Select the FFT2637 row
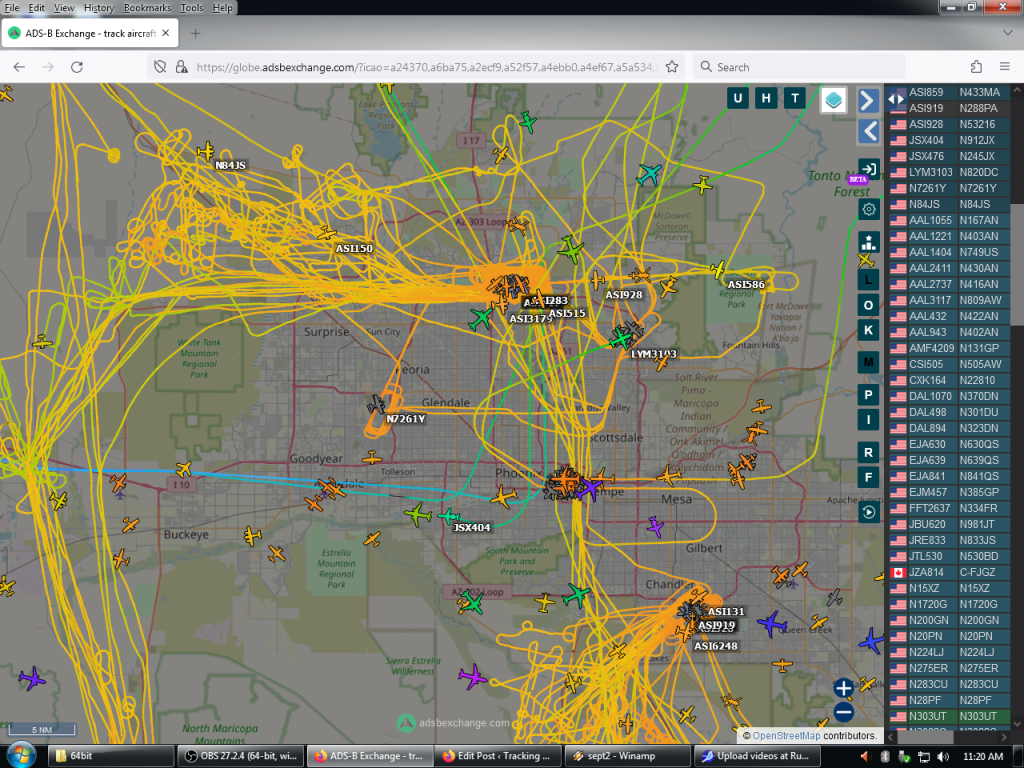1024x768 pixels. (x=950, y=508)
